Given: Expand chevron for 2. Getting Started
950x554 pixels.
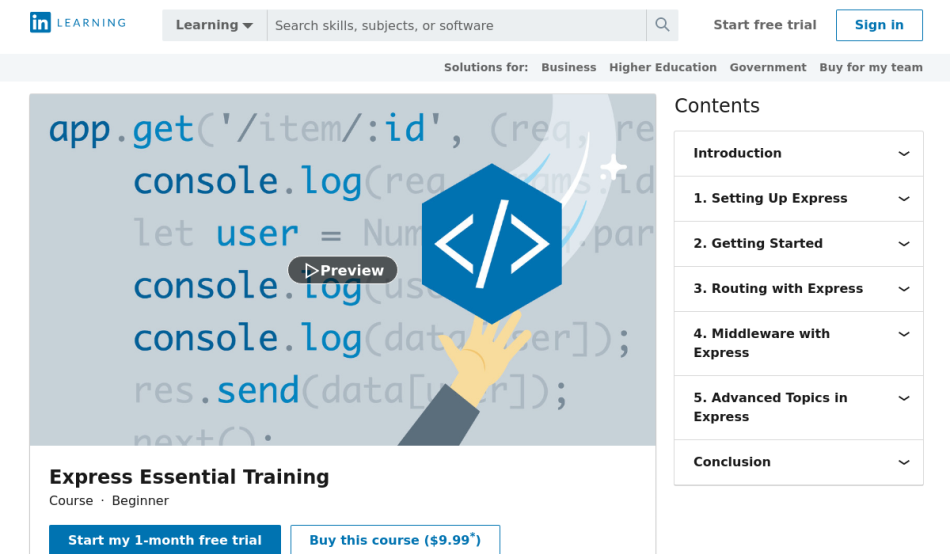Looking at the screenshot, I should [x=903, y=244].
